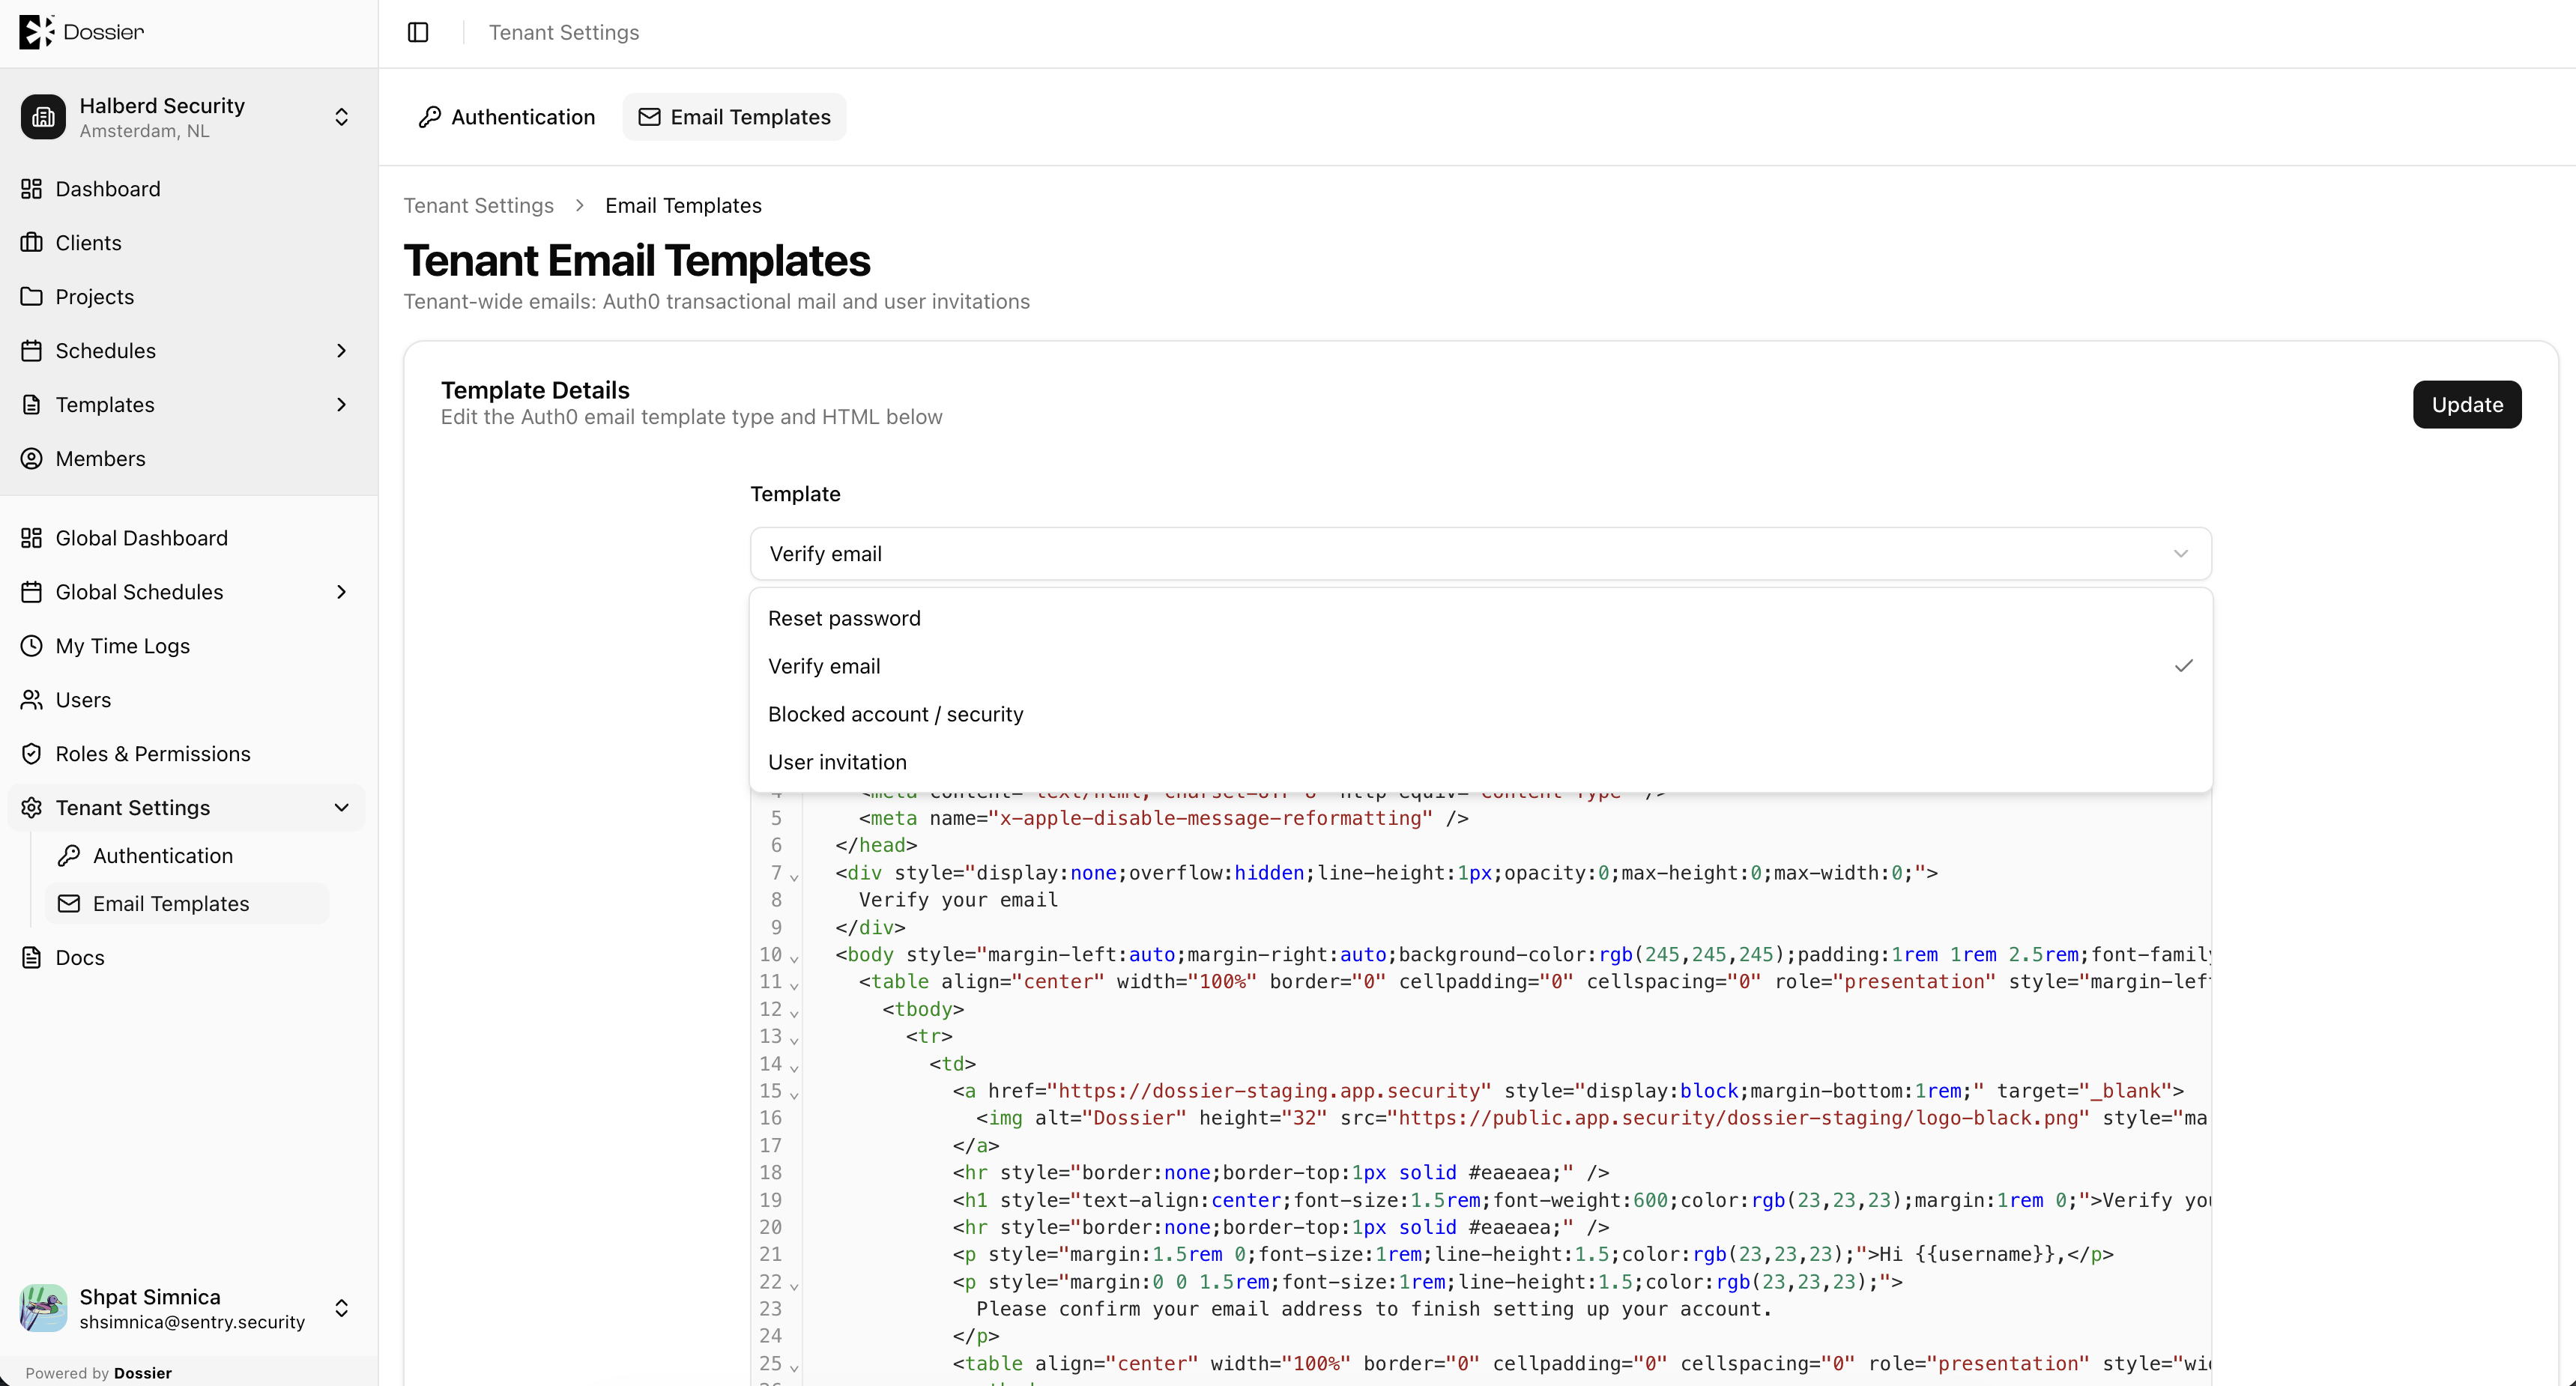The width and height of the screenshot is (2576, 1386).
Task: Click code line 'Please confirm your email address'
Action: pyautogui.click(x=1374, y=1309)
